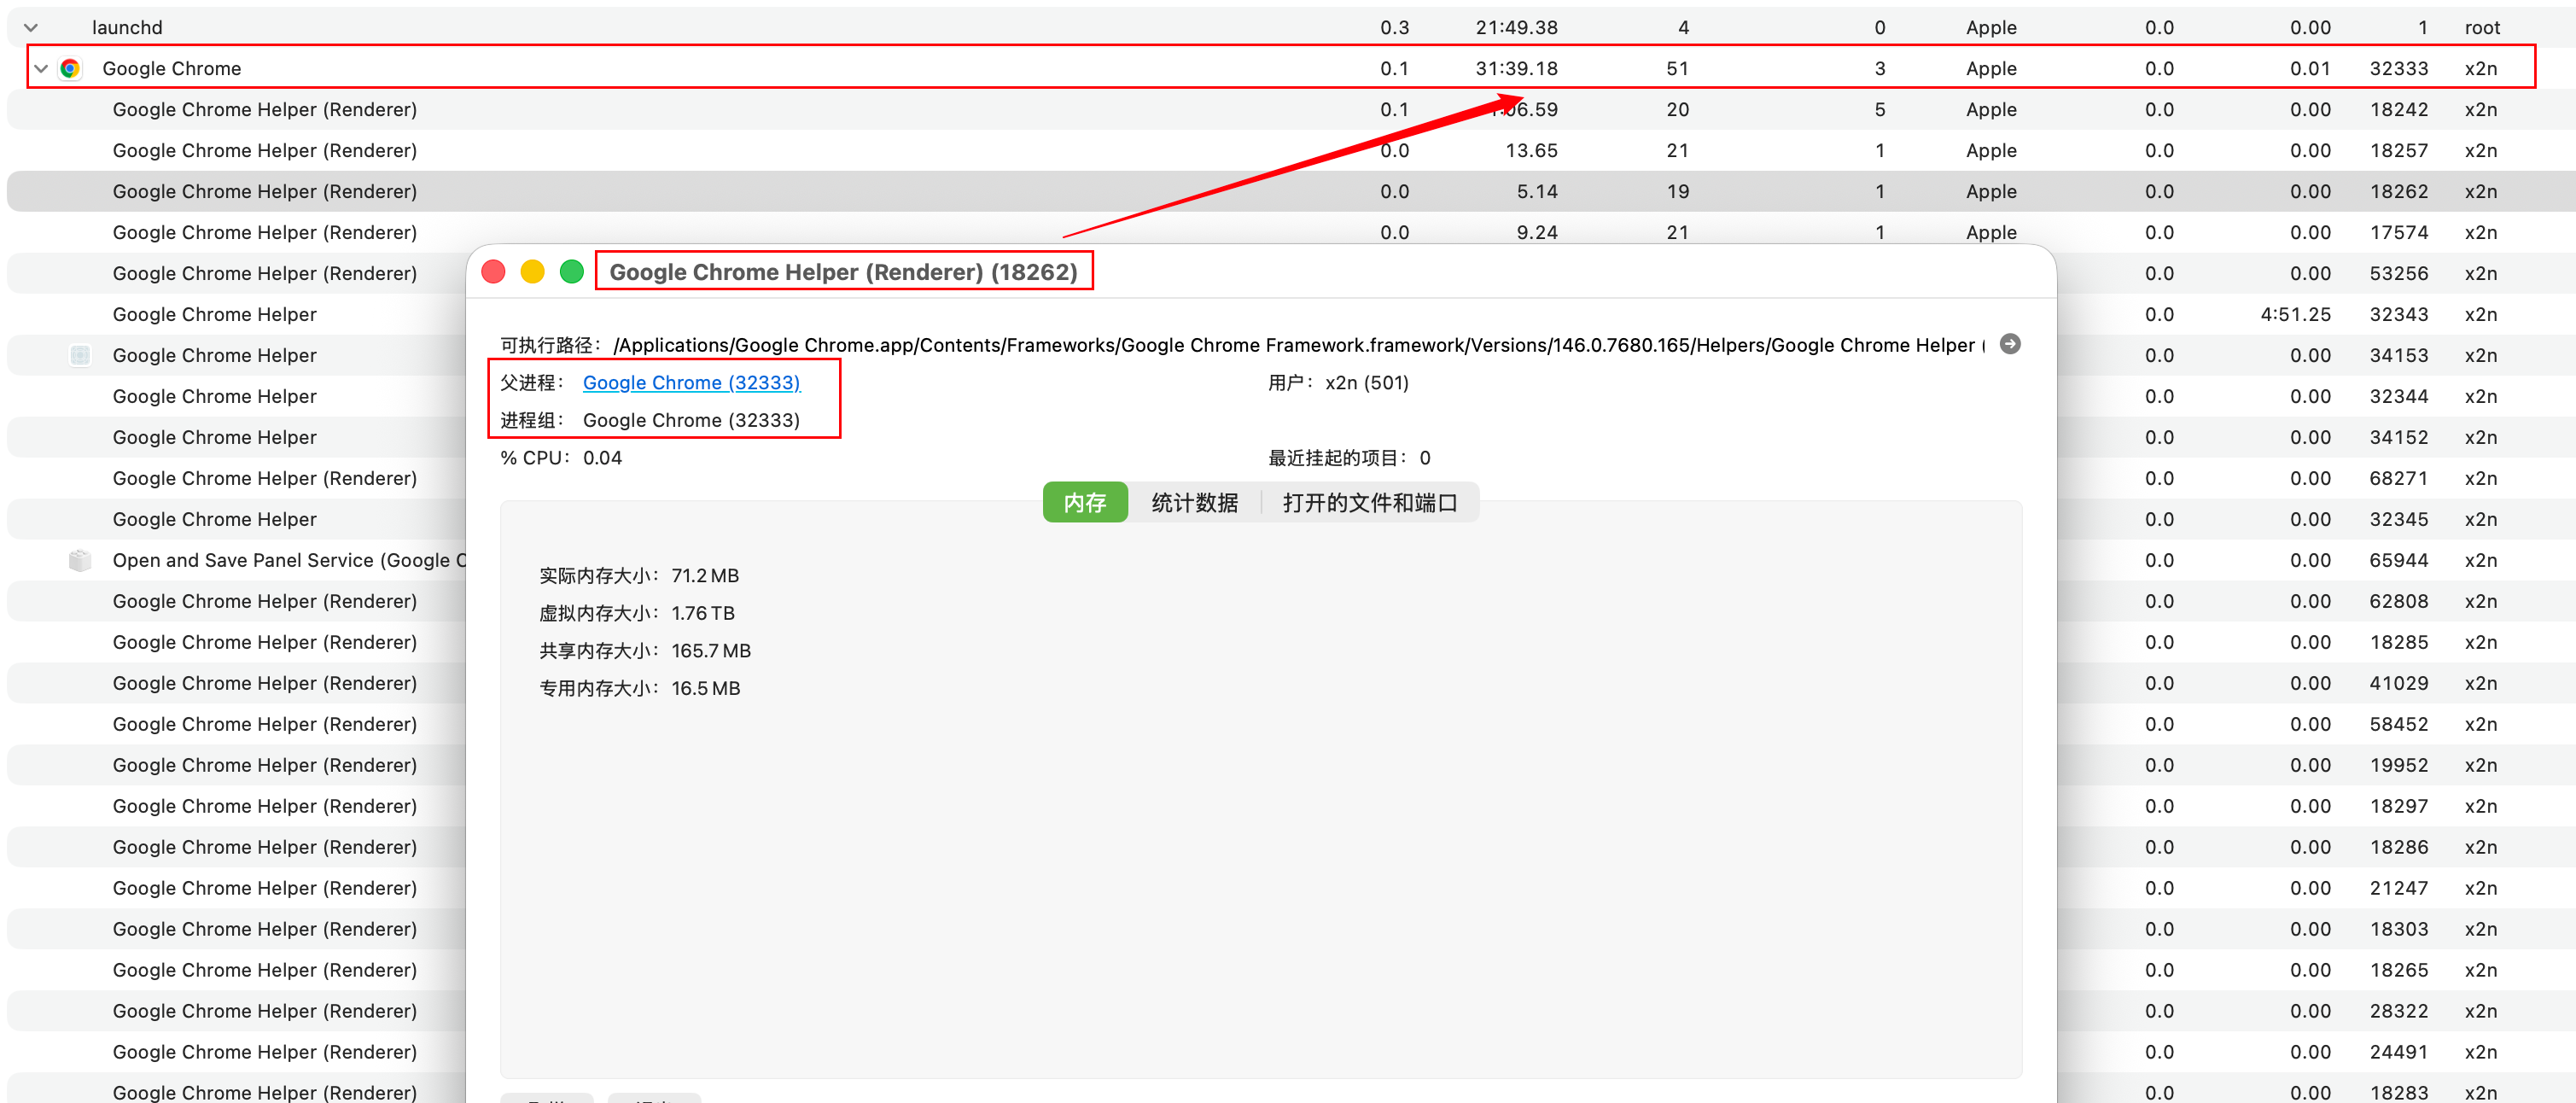Click PID value 53256
Image resolution: width=2576 pixels, height=1103 pixels.
point(2398,274)
